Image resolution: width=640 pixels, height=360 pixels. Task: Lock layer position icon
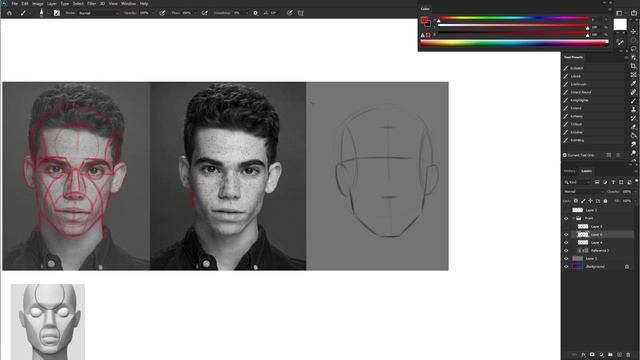point(591,201)
